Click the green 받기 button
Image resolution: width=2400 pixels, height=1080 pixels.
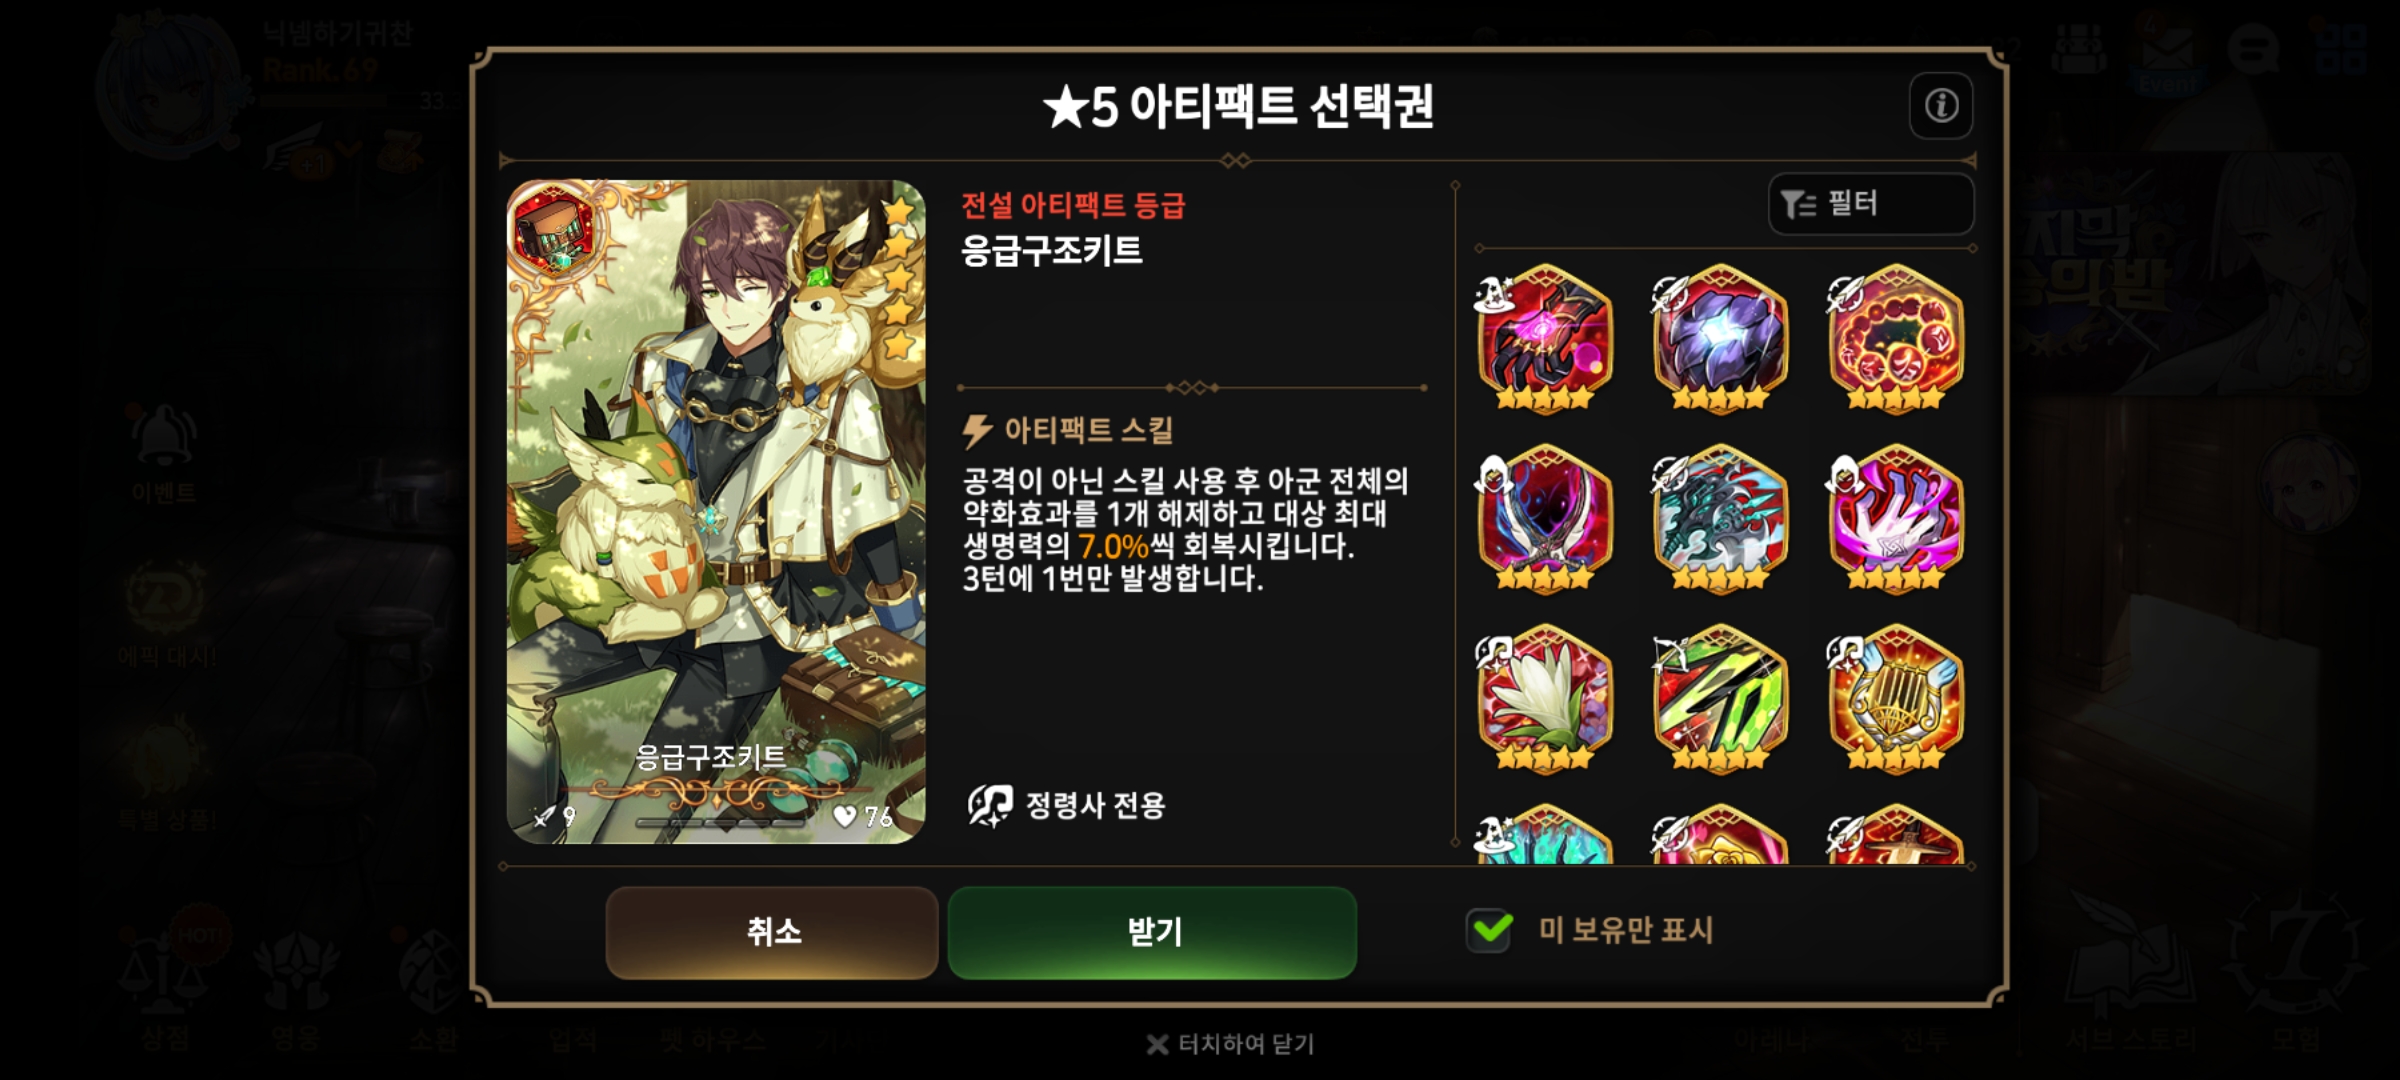(1152, 932)
